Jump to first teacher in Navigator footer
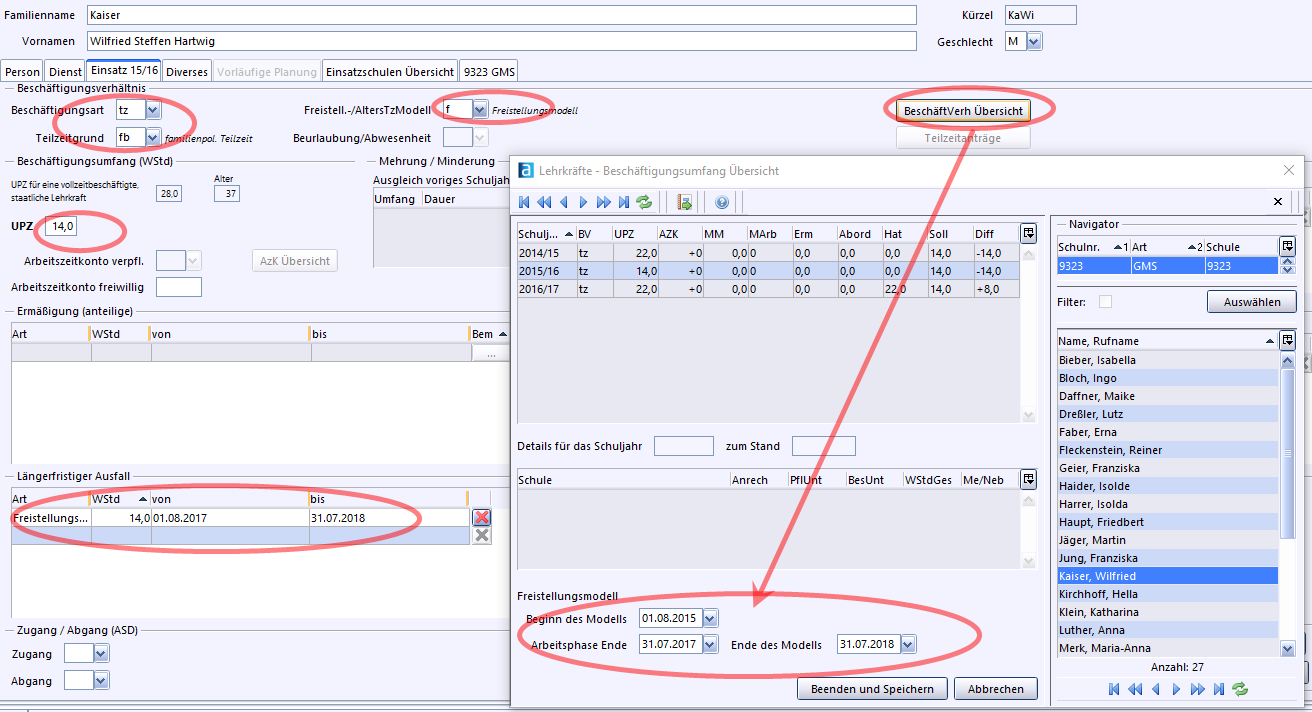Image resolution: width=1312 pixels, height=712 pixels. (x=1116, y=689)
